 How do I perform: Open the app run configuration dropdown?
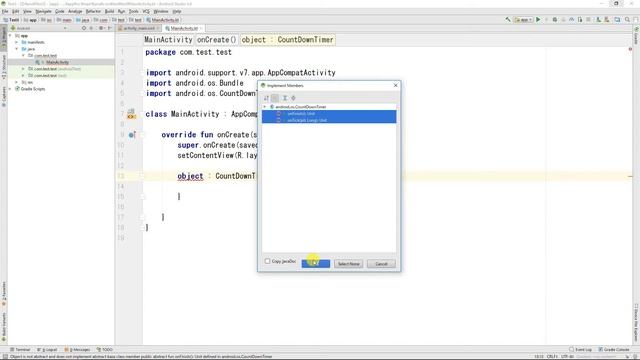coord(523,20)
